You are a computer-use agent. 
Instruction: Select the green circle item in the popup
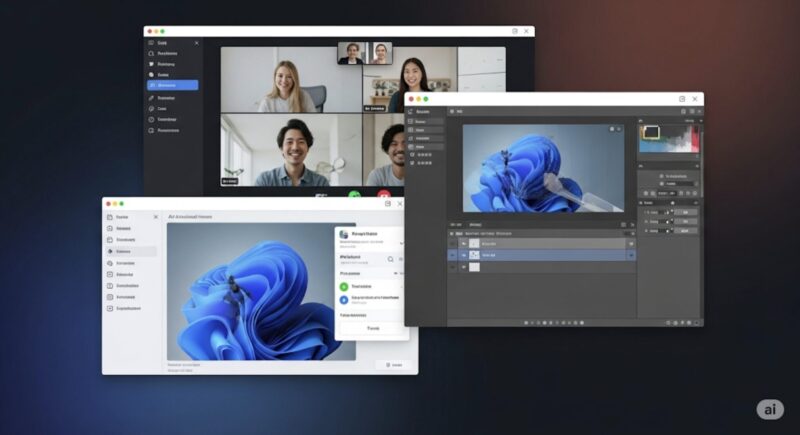[344, 287]
